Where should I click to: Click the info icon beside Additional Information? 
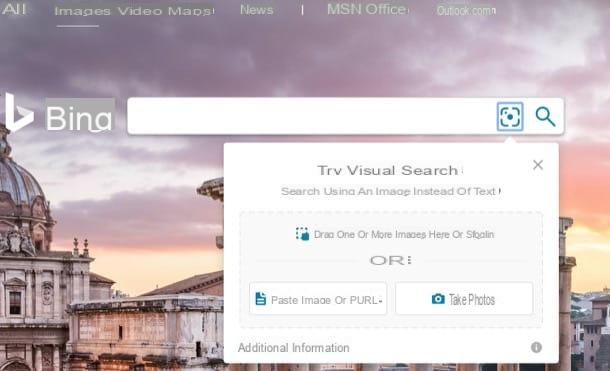pos(536,347)
